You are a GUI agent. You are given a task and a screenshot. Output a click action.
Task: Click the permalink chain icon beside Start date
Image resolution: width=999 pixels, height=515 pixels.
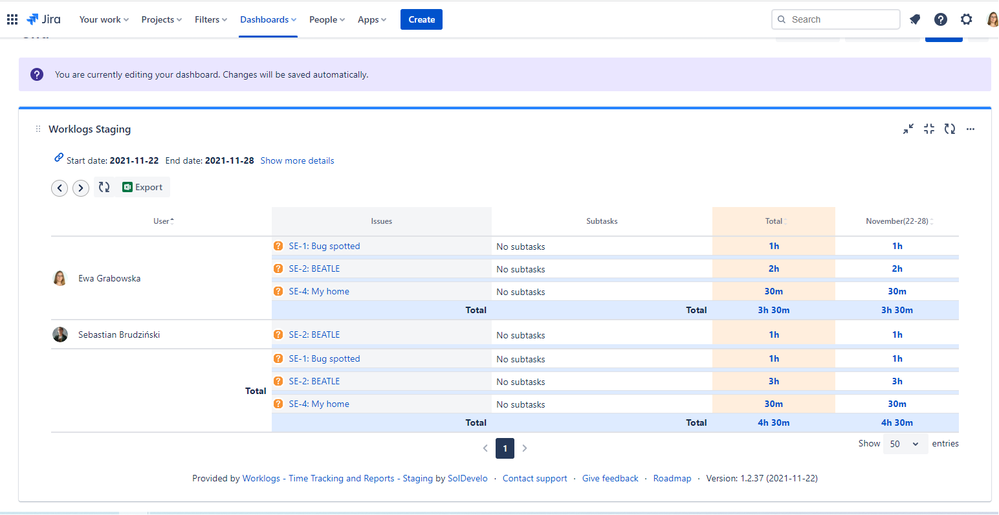[59, 159]
